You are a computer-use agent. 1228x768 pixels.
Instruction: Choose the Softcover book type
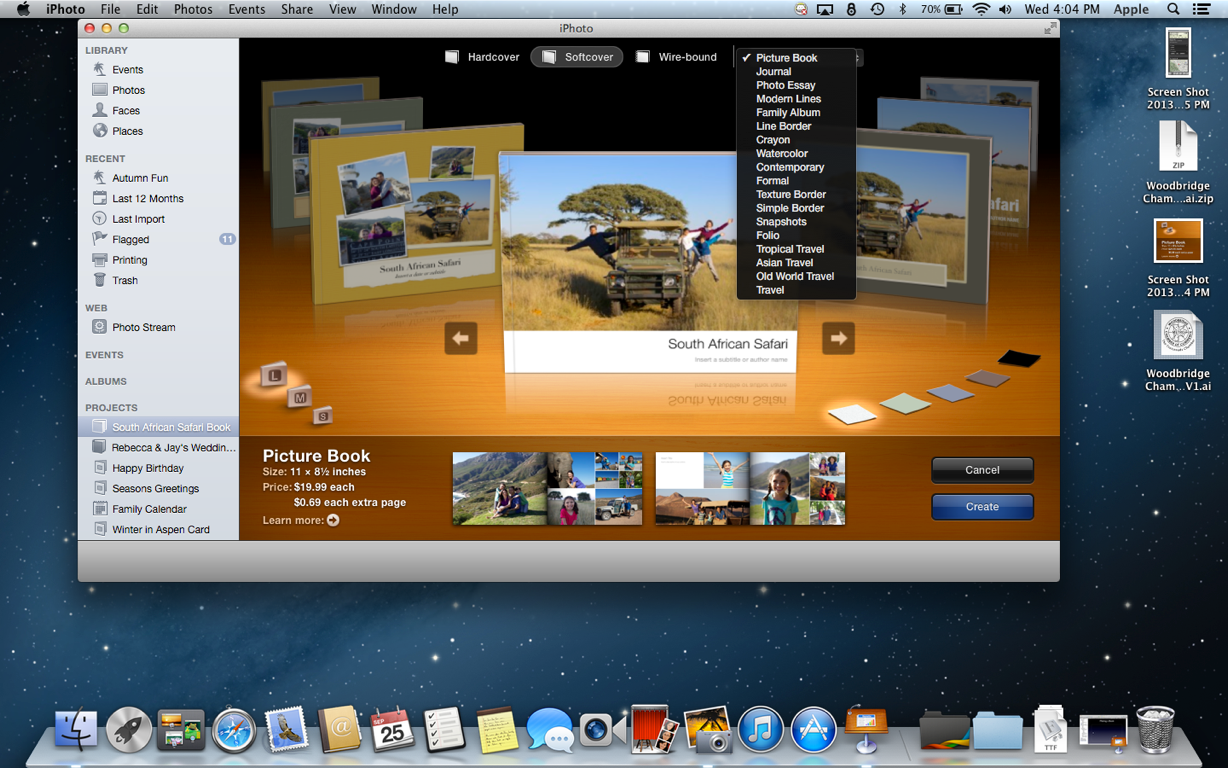[x=577, y=57]
